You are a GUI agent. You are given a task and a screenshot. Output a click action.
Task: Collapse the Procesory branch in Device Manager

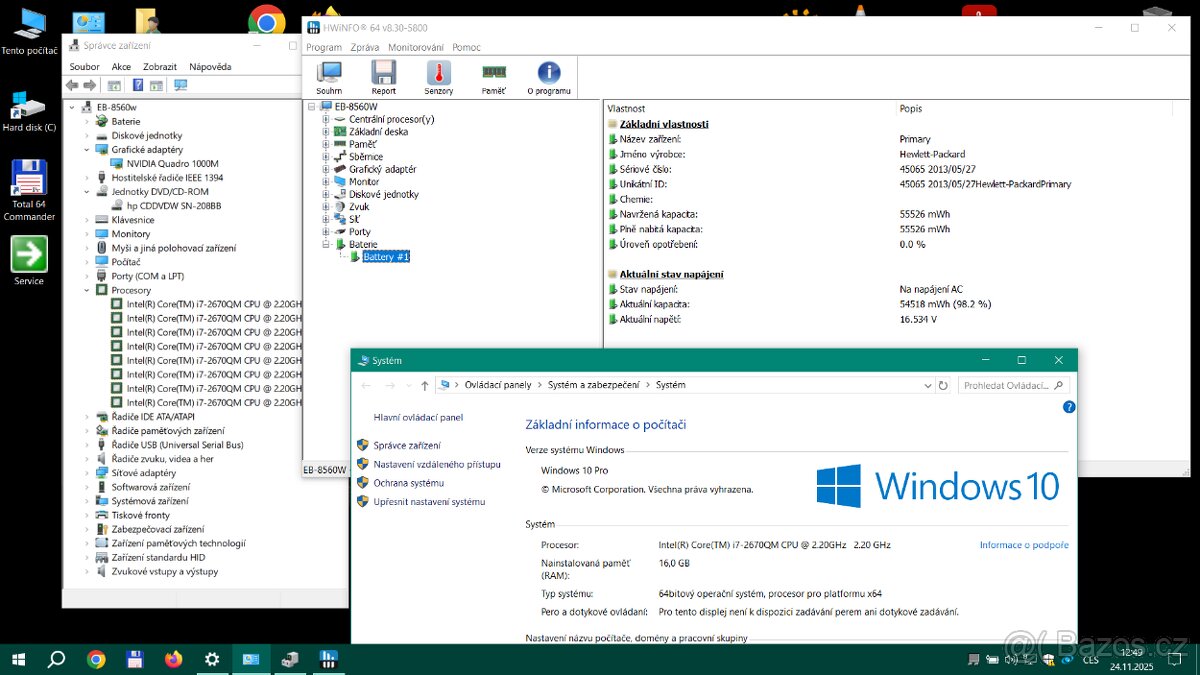[86, 289]
